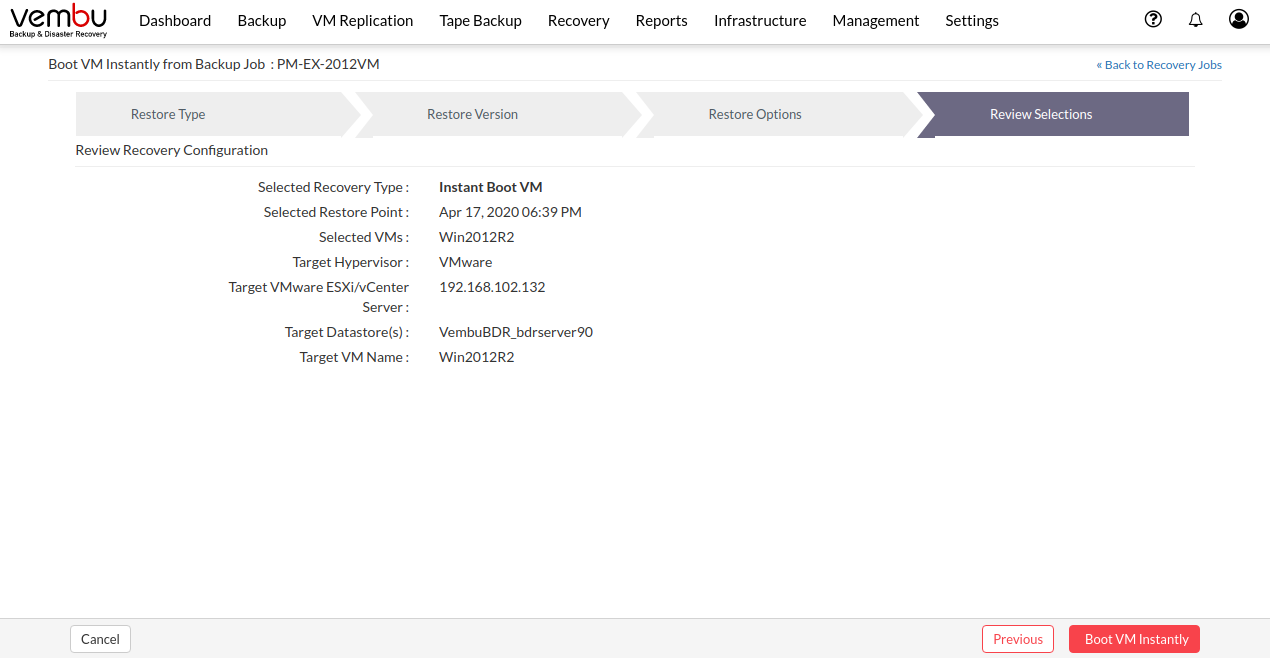Select datastore 'VembuBDR_bdrserver90' text

point(516,332)
